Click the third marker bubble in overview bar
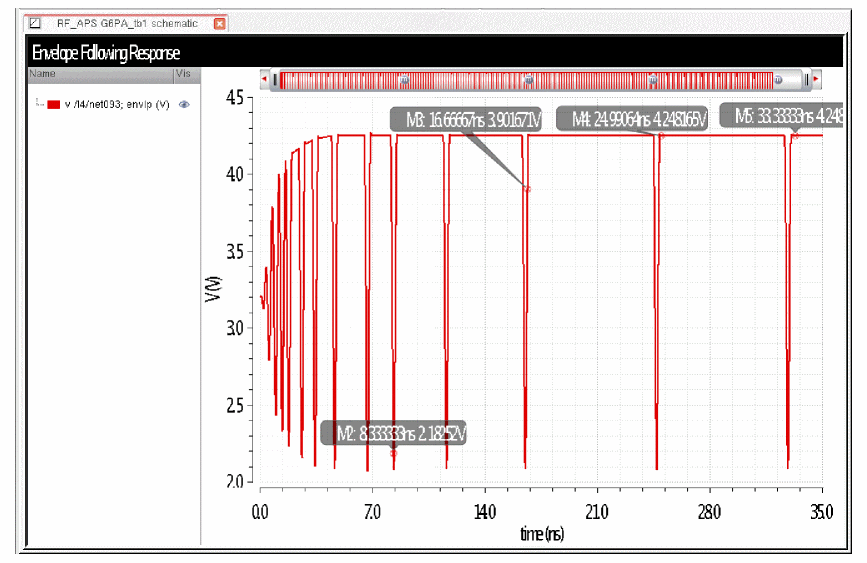 [652, 80]
